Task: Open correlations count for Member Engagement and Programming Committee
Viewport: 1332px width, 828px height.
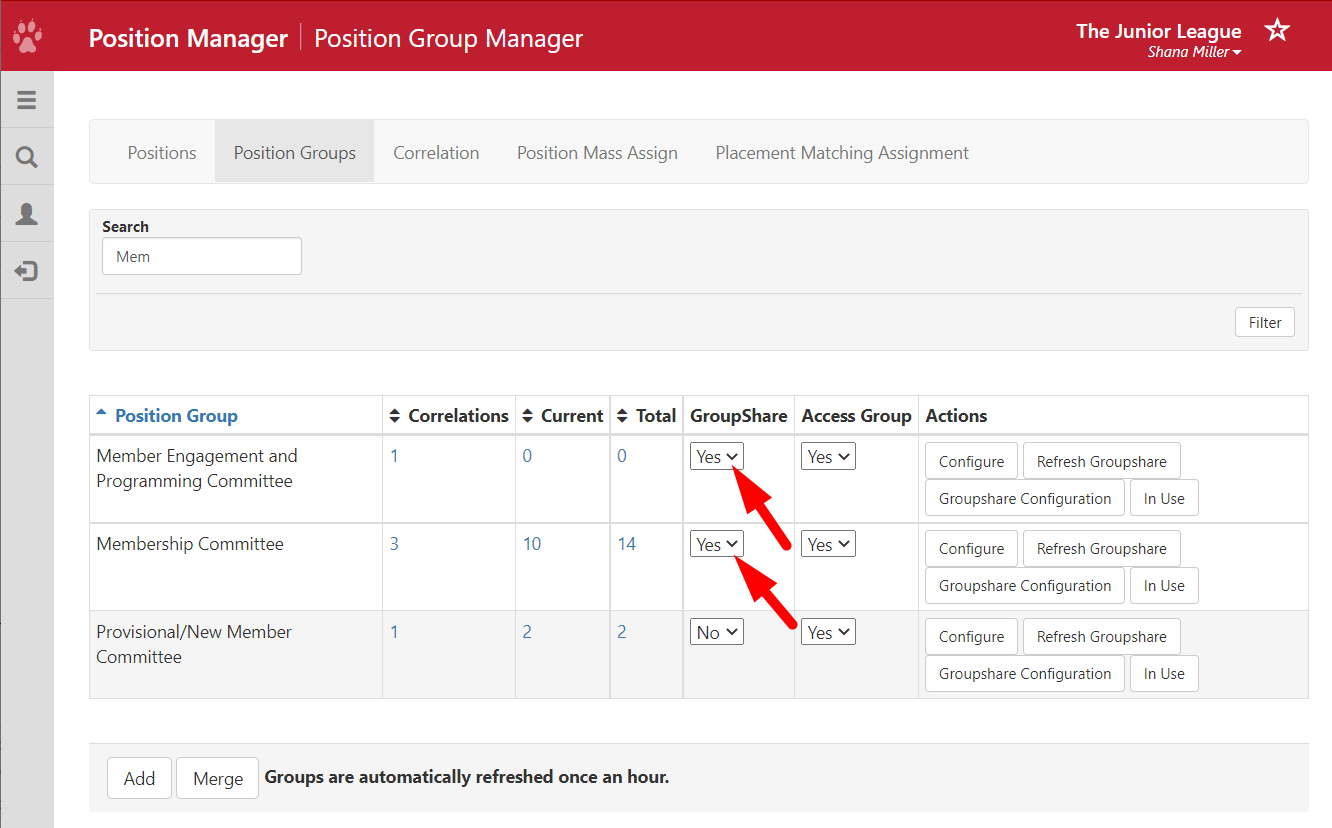Action: [x=394, y=456]
